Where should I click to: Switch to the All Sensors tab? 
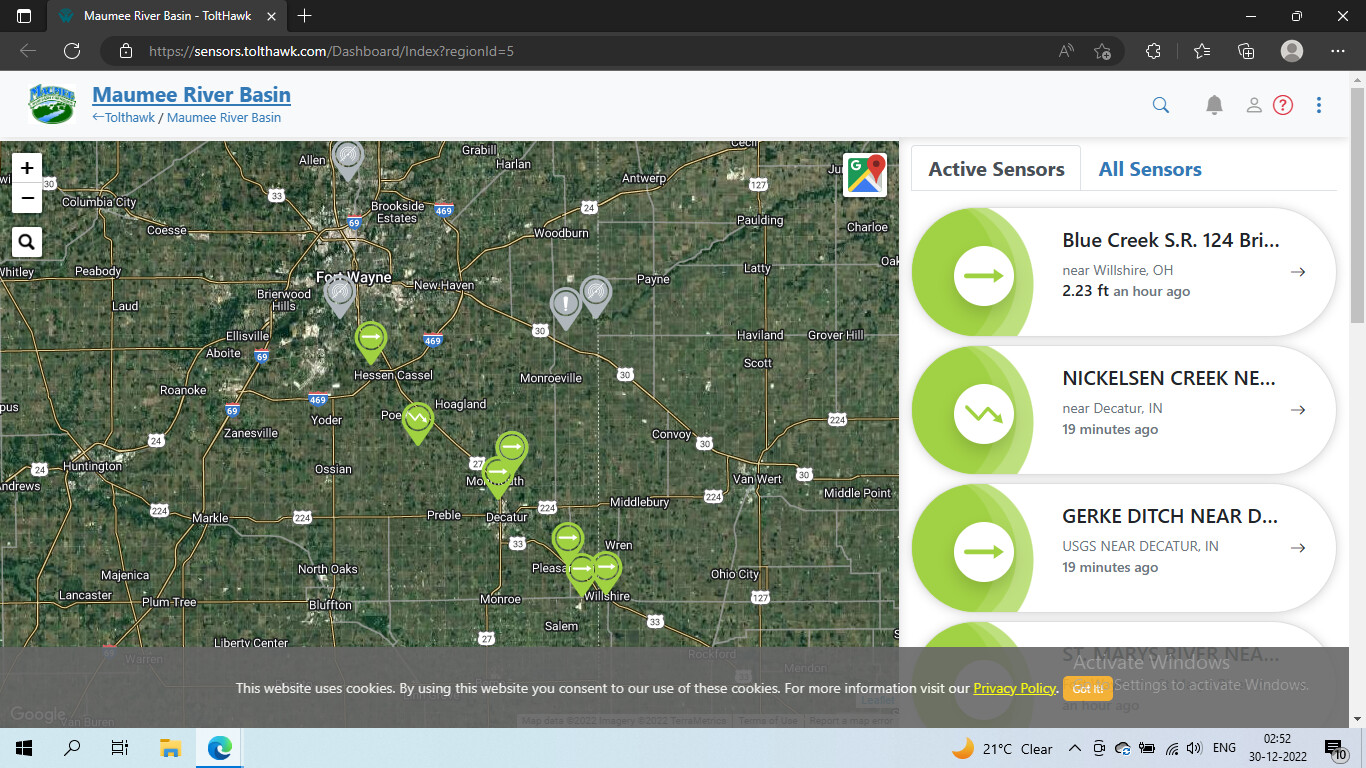tap(1149, 169)
